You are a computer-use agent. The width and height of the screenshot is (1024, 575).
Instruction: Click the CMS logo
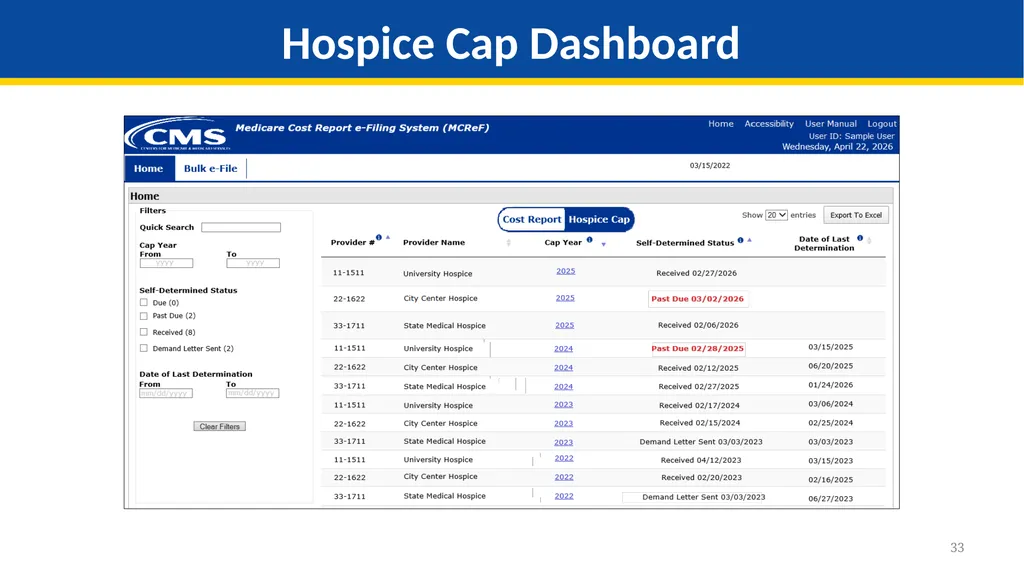[x=178, y=135]
